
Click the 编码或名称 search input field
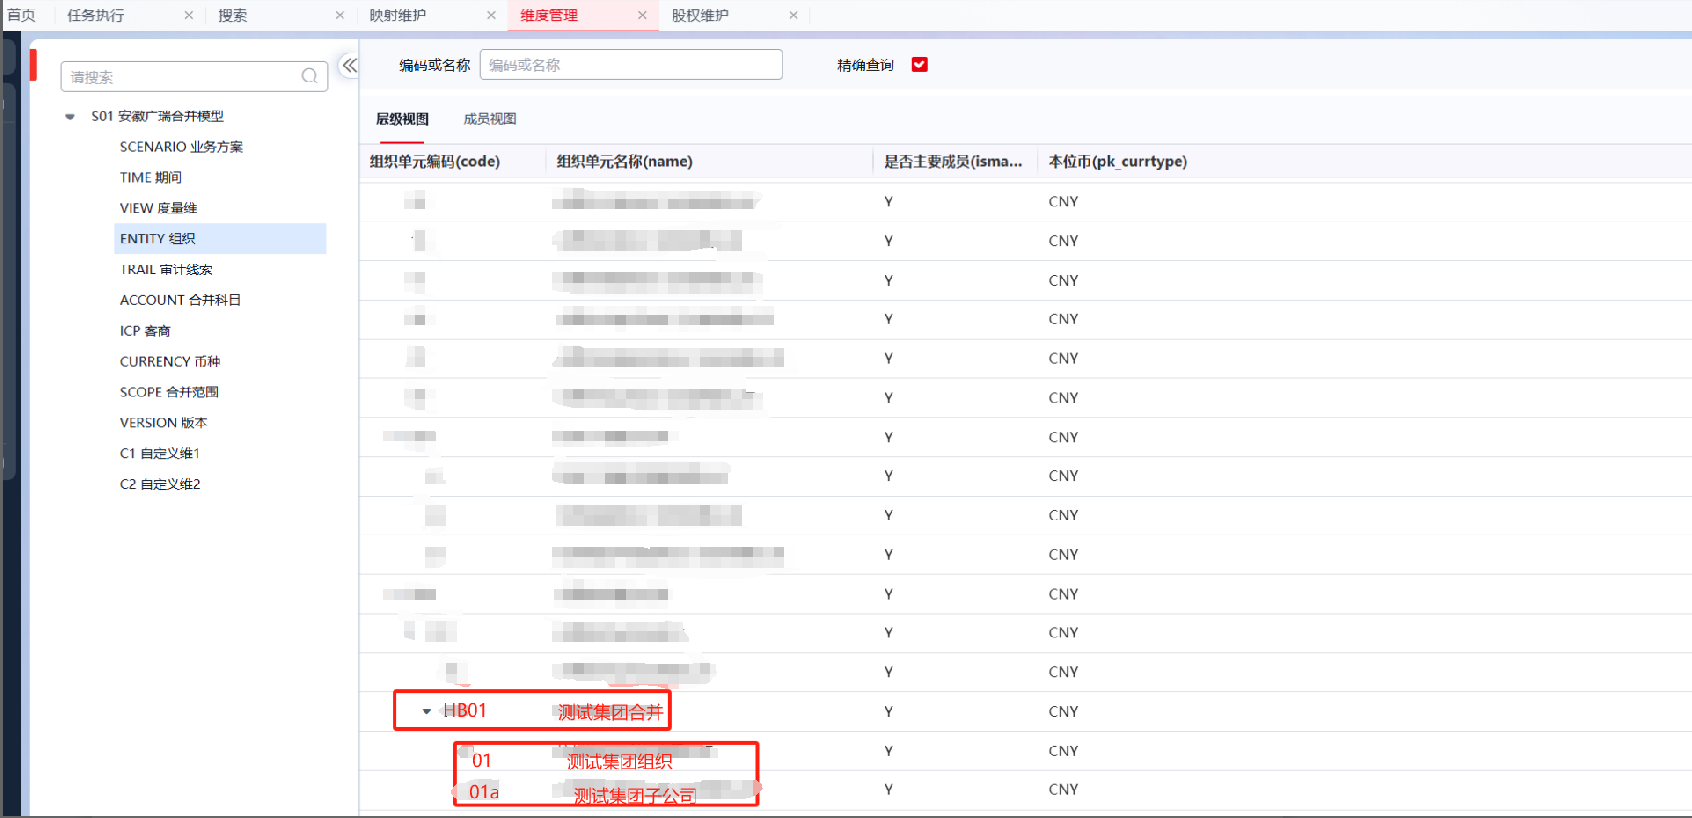[x=630, y=65]
